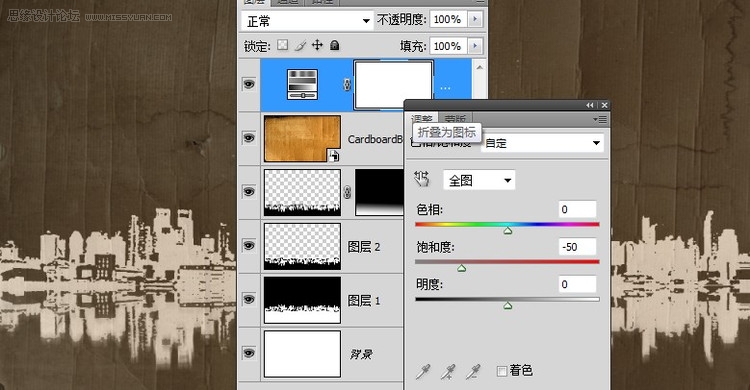Open the 全图 channel range dropdown
This screenshot has width=750, height=390.
pos(479,180)
